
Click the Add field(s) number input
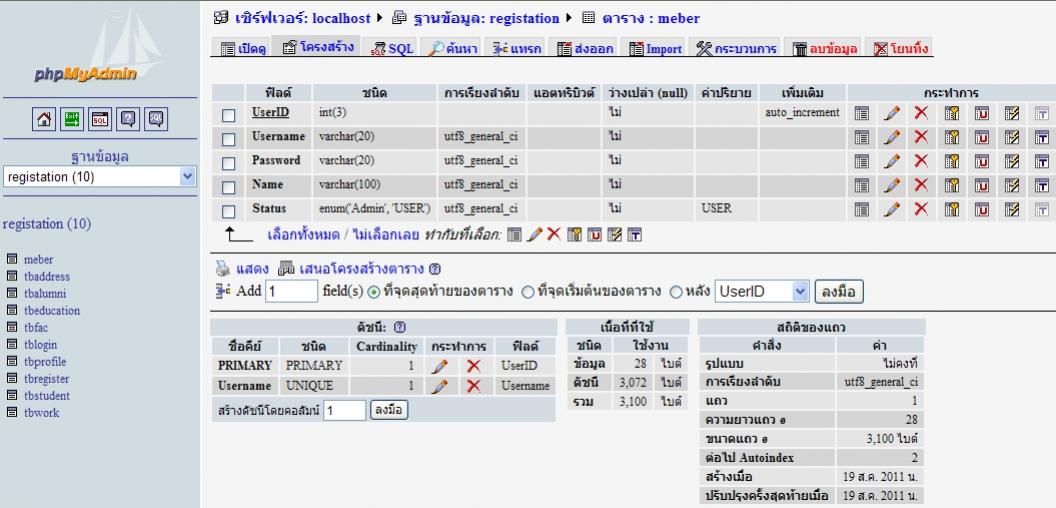pos(291,292)
